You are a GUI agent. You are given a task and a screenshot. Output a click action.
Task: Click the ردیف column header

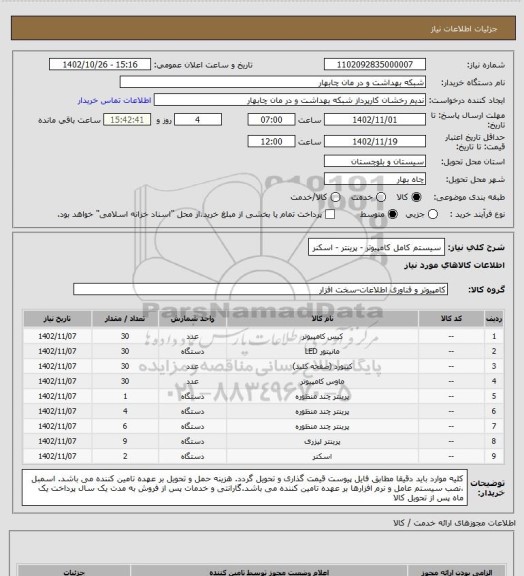(494, 319)
